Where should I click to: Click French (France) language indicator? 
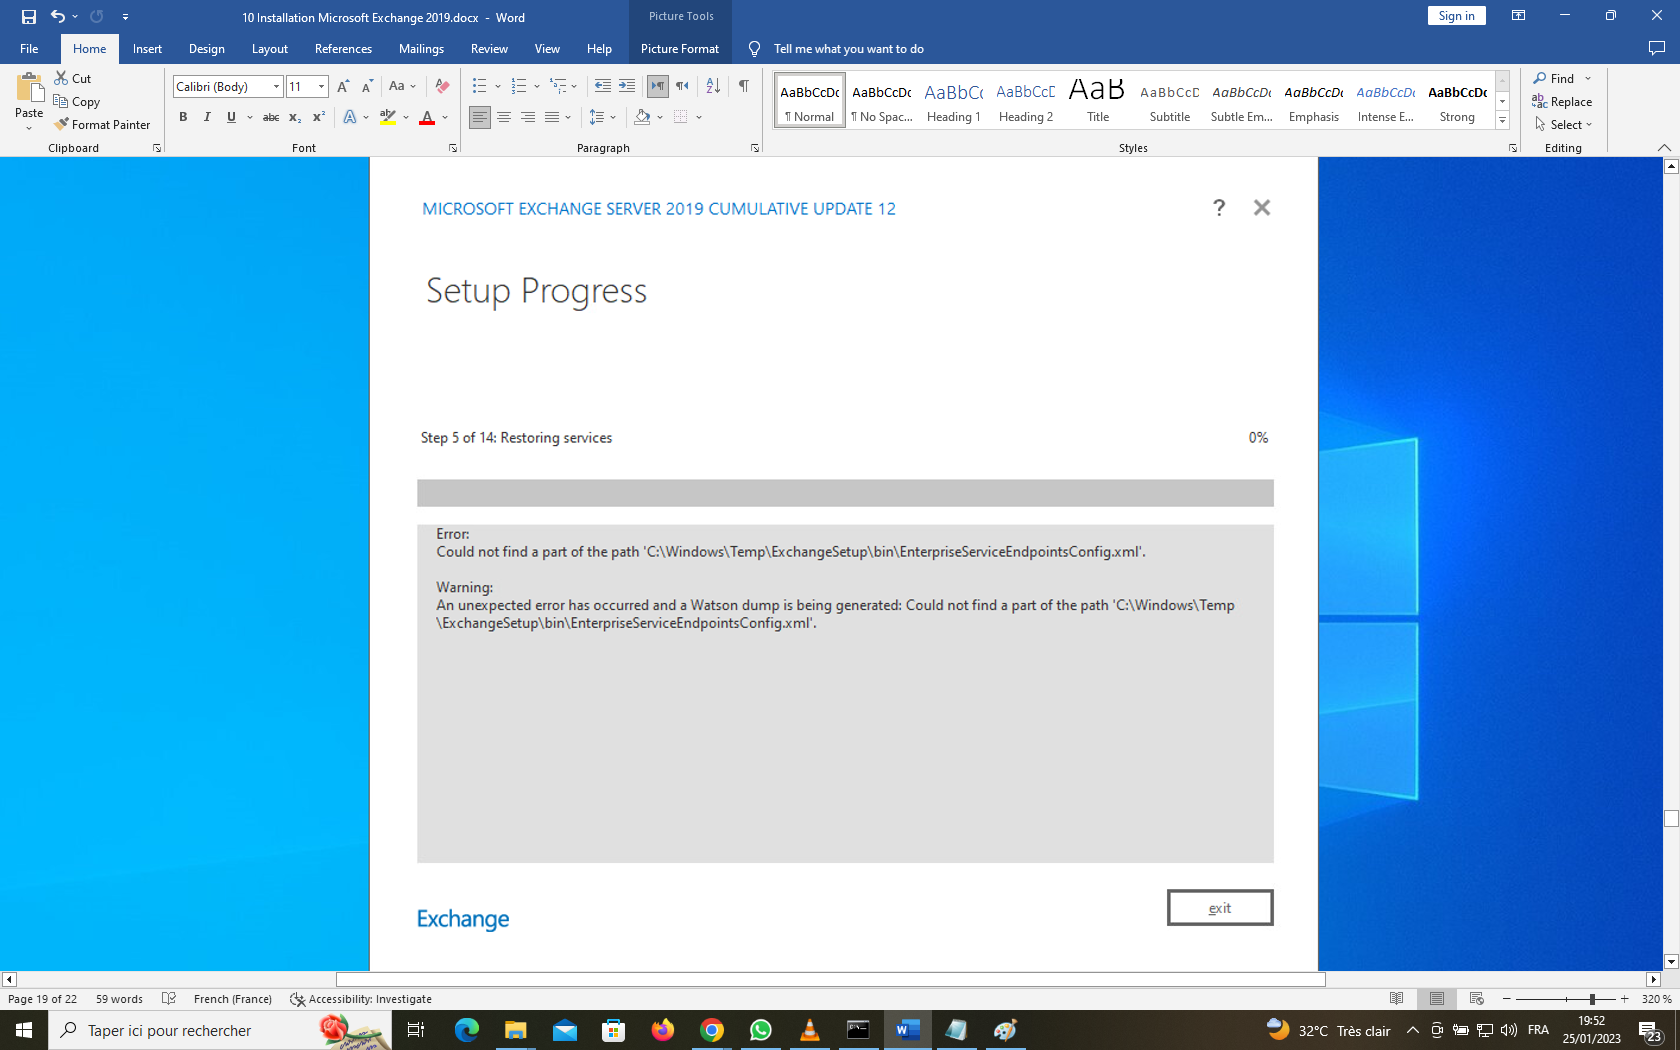point(233,999)
